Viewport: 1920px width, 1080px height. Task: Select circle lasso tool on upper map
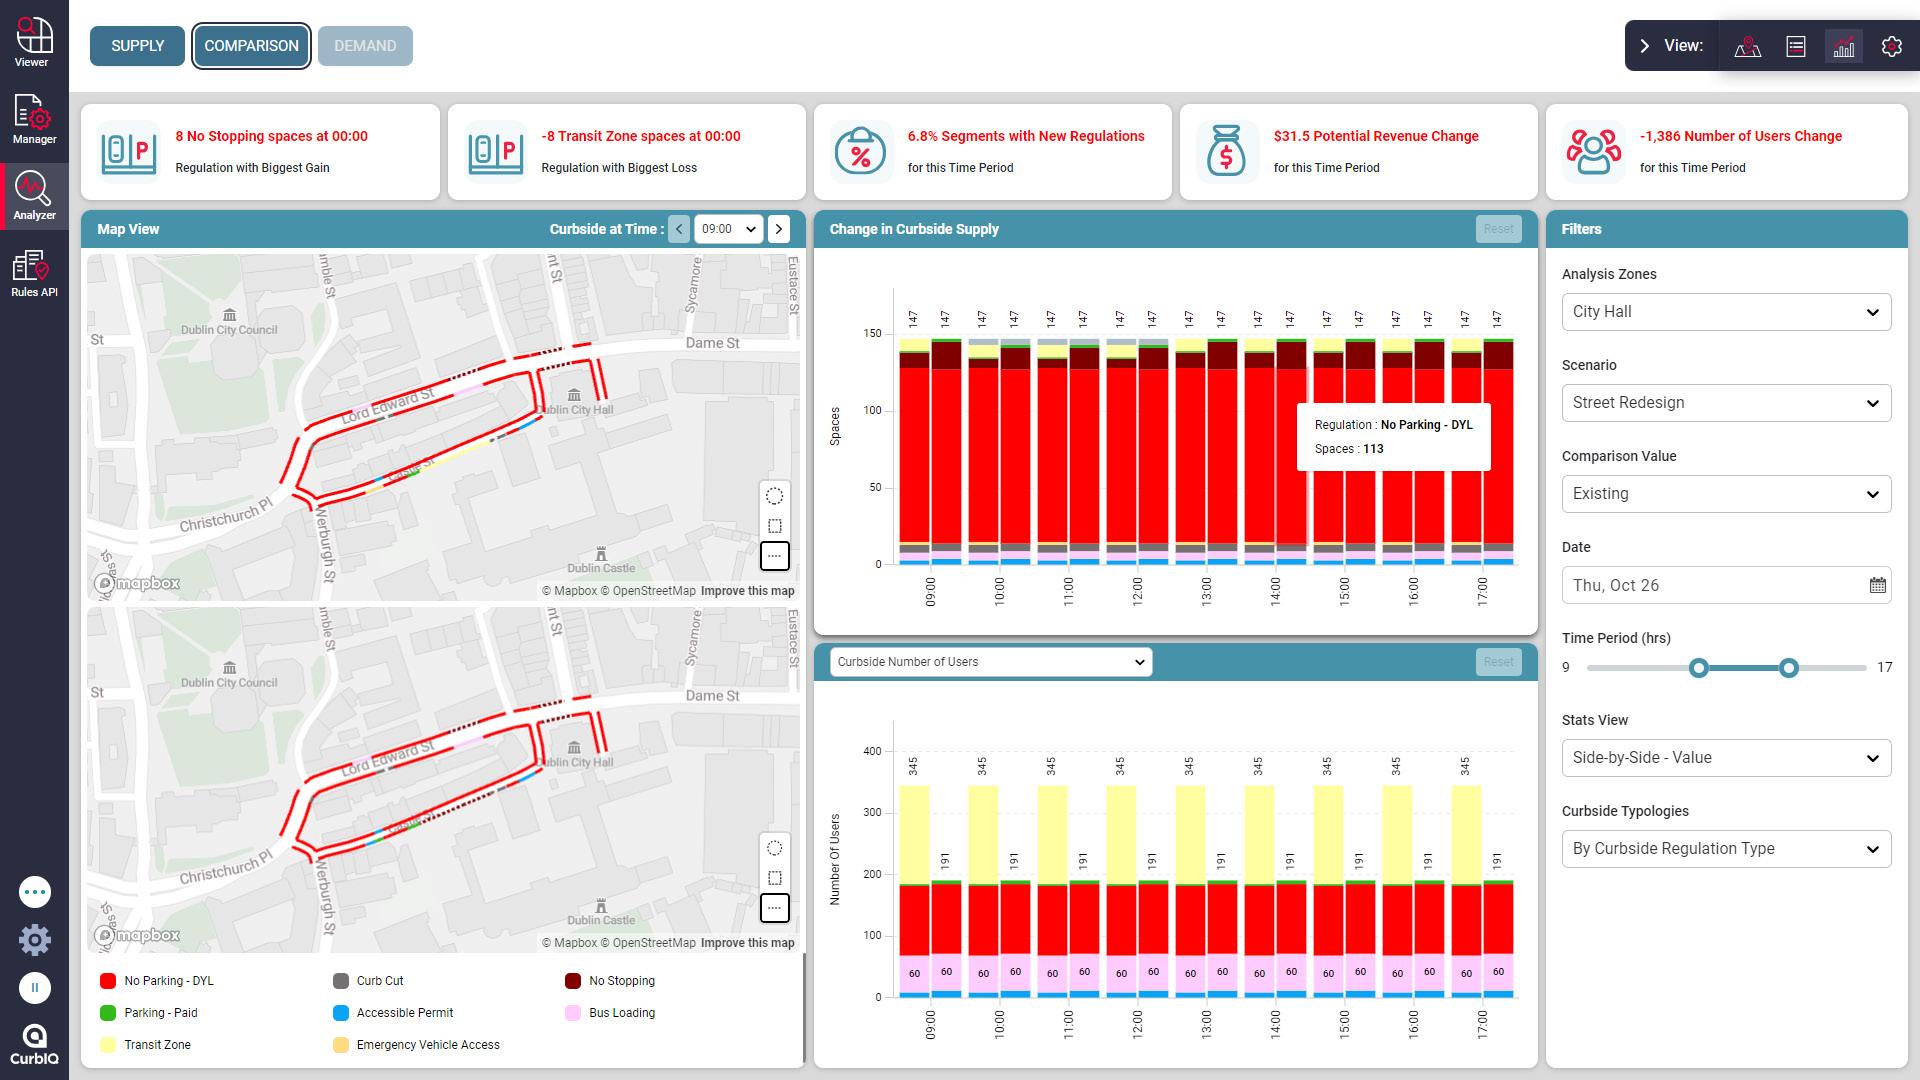point(774,496)
